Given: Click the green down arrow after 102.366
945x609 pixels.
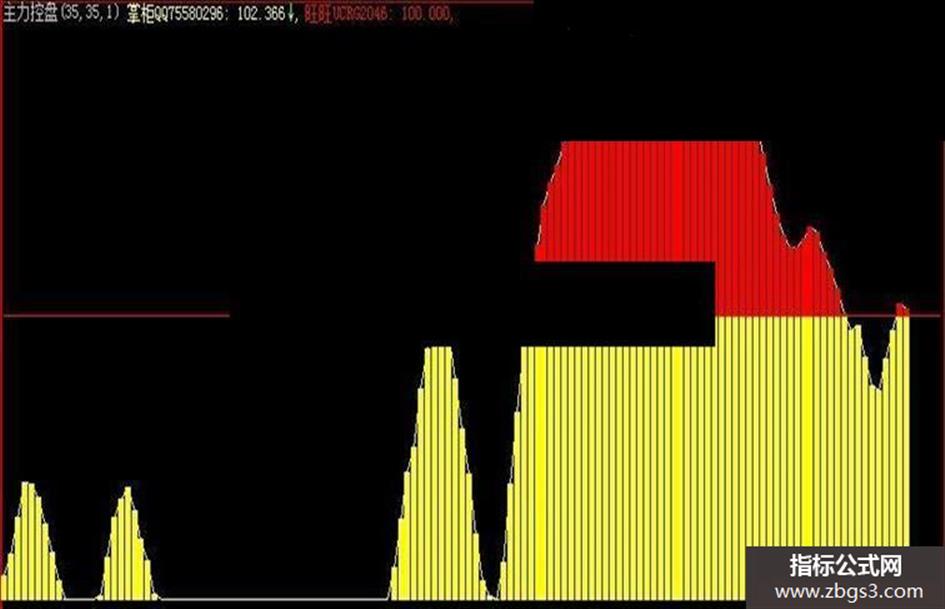Looking at the screenshot, I should click(292, 13).
